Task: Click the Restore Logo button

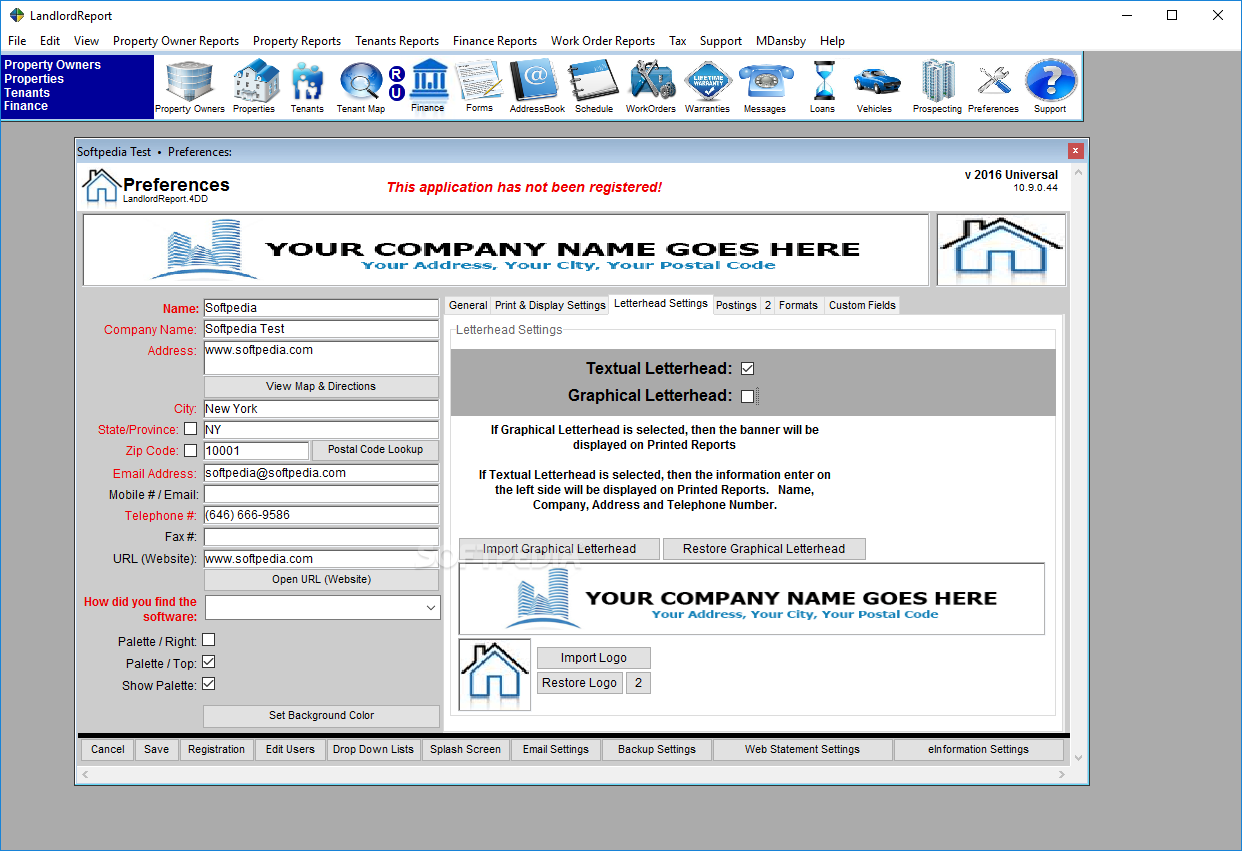Action: [580, 683]
